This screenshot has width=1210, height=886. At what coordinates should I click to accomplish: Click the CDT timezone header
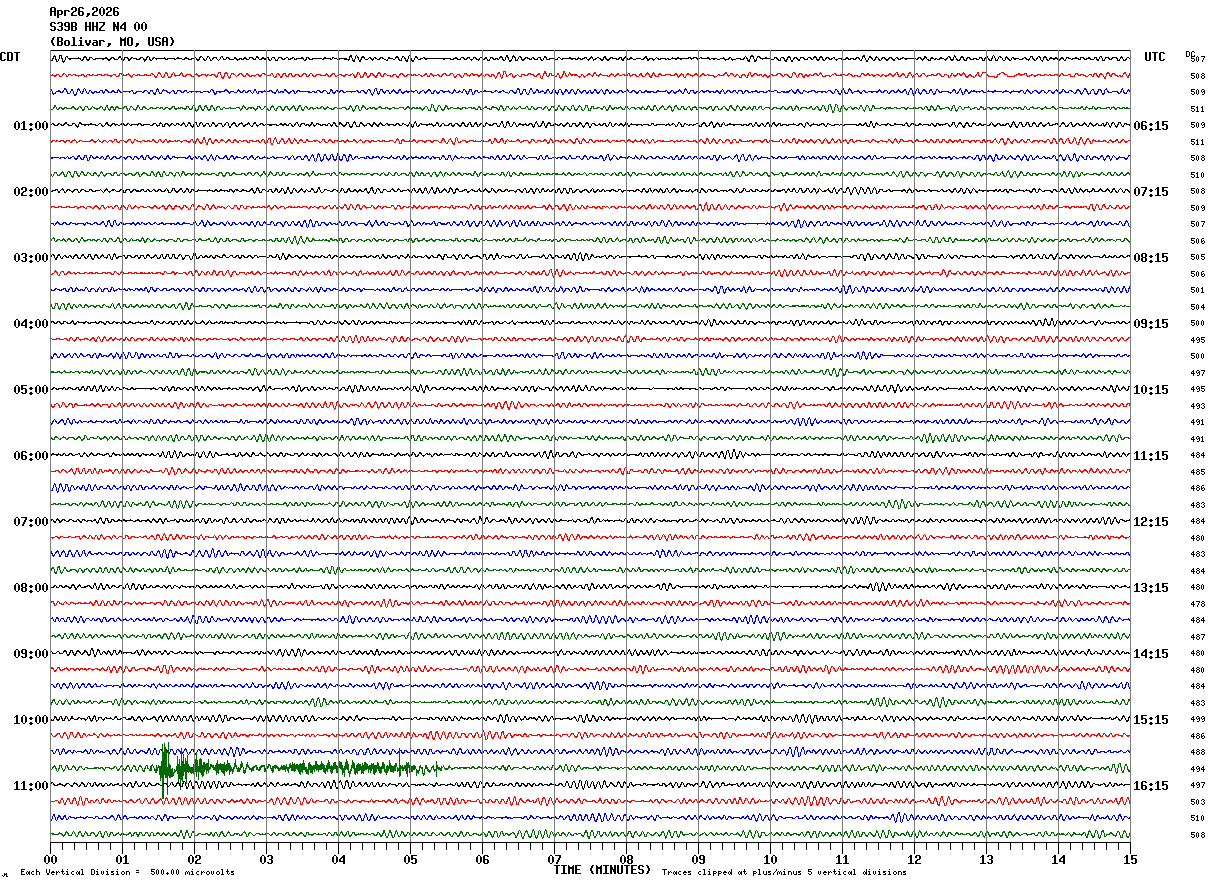coord(10,57)
